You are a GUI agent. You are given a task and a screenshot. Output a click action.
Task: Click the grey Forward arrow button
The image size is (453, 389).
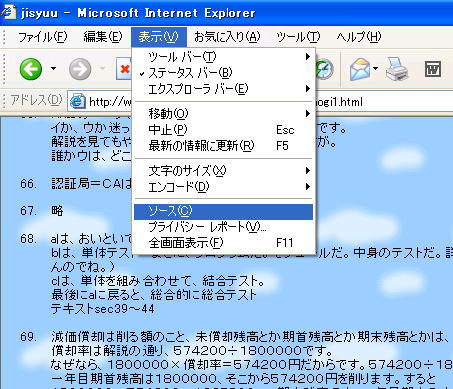80,69
